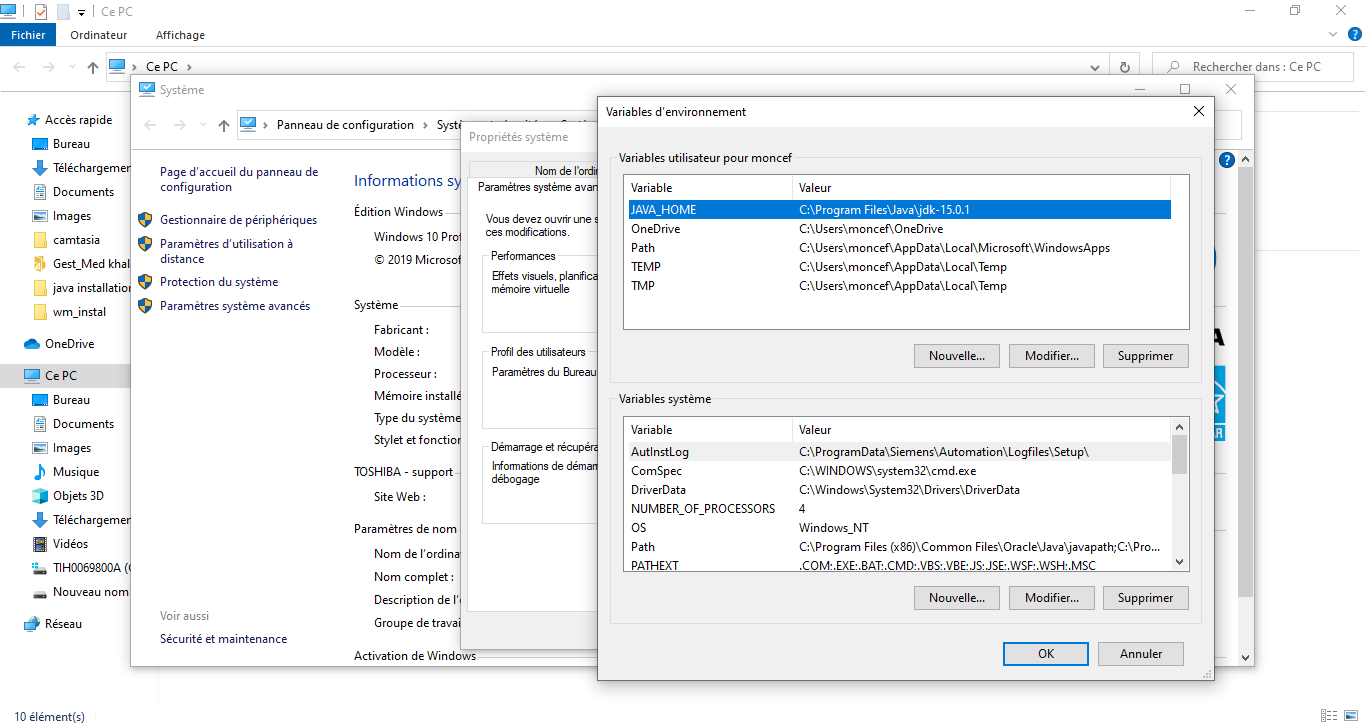Image resolution: width=1366 pixels, height=728 pixels.
Task: Click the Paramètres système avancés tab
Action: (536, 187)
